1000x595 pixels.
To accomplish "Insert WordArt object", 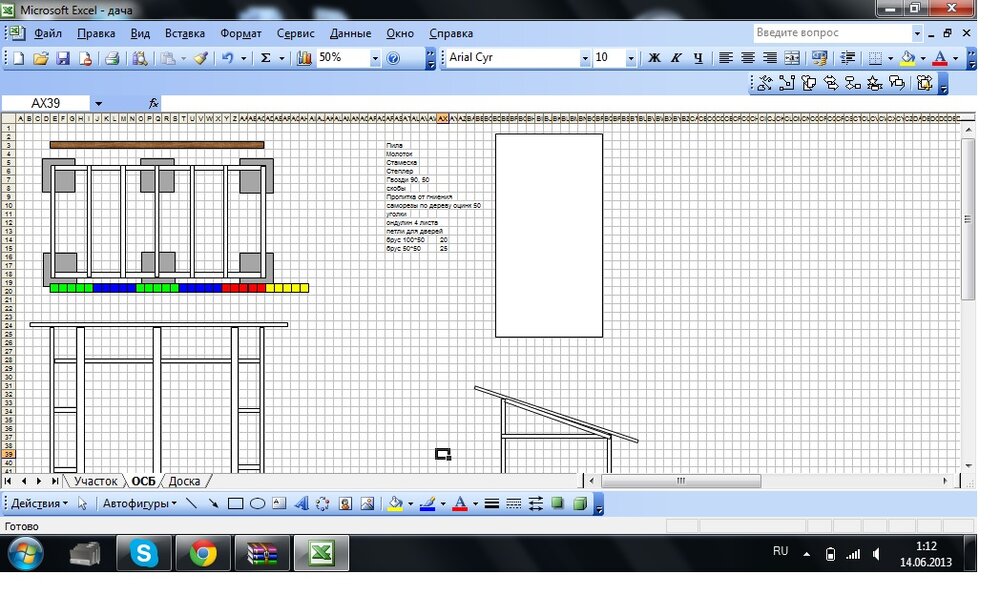I will pyautogui.click(x=301, y=503).
